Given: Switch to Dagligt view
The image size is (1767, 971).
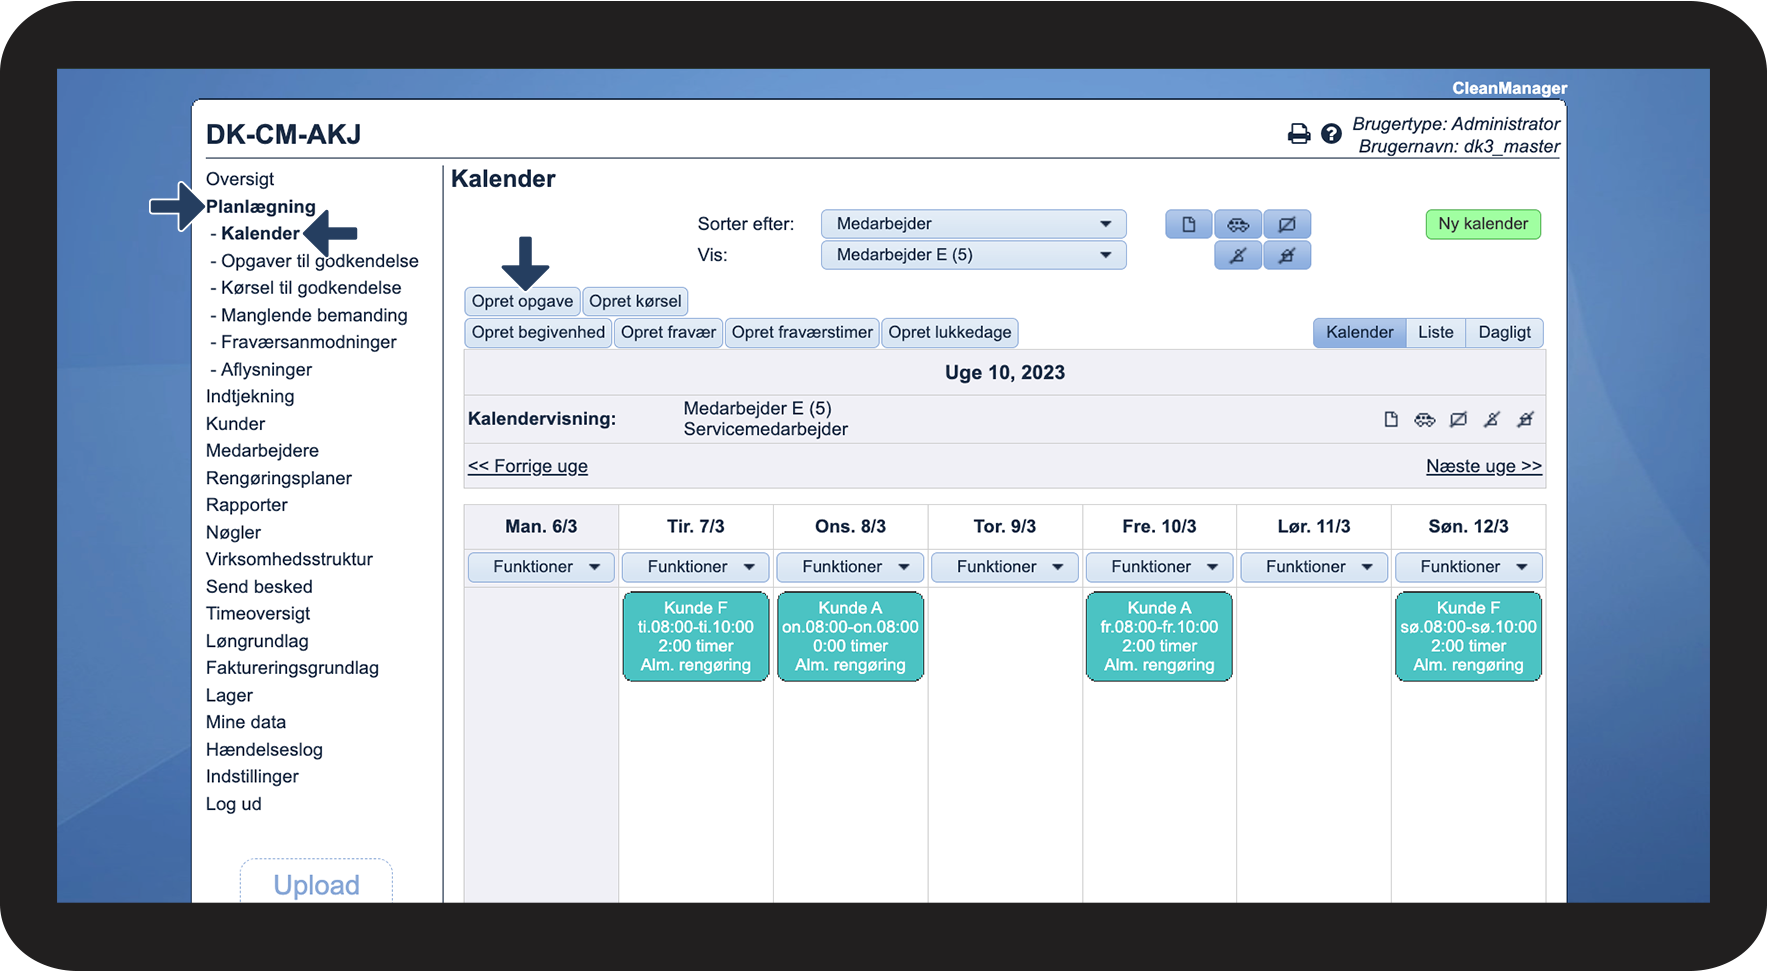Looking at the screenshot, I should point(1505,332).
